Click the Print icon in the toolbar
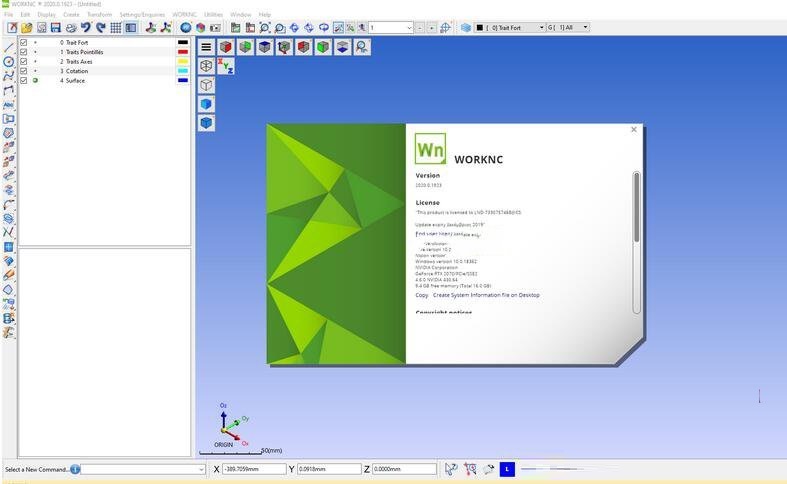Image resolution: width=787 pixels, height=484 pixels. 71,28
